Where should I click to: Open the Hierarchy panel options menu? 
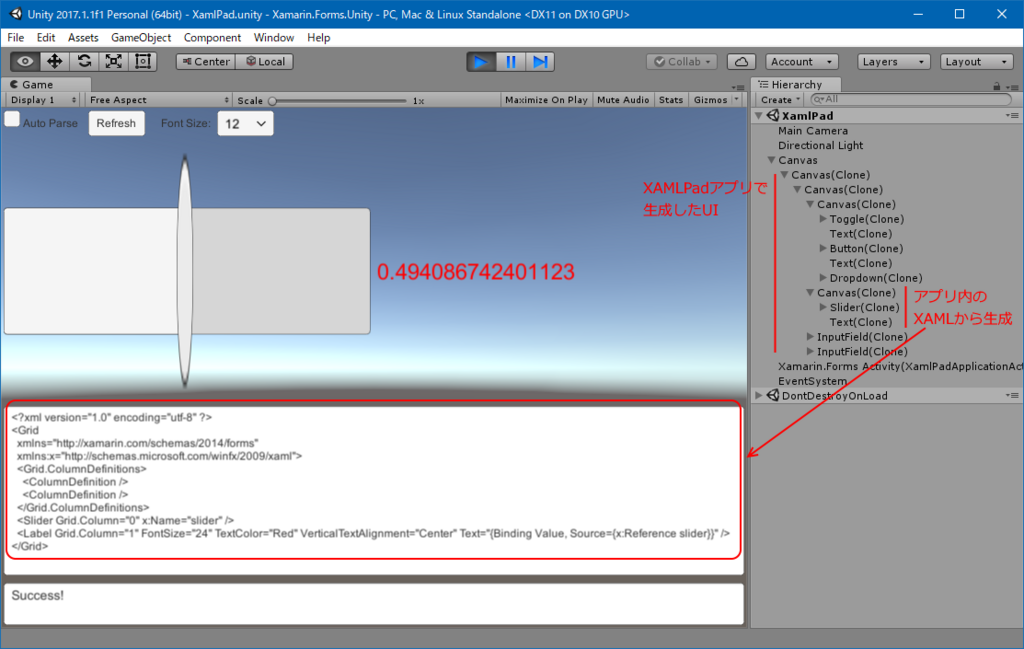(1012, 86)
